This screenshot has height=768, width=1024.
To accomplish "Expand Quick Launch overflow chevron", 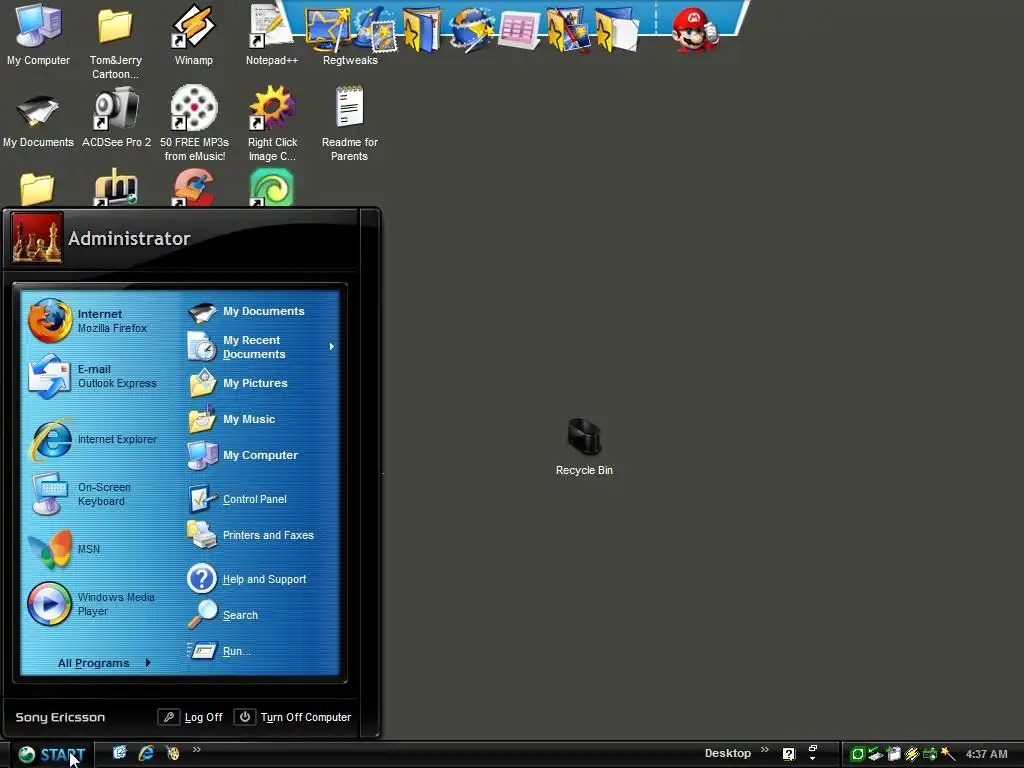I will [197, 749].
